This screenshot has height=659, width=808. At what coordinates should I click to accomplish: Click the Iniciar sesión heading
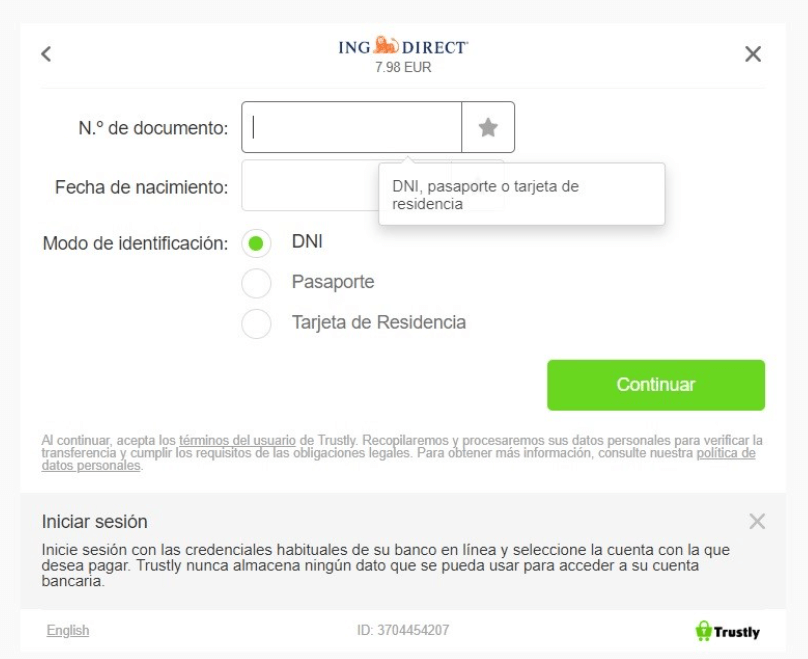(x=95, y=521)
